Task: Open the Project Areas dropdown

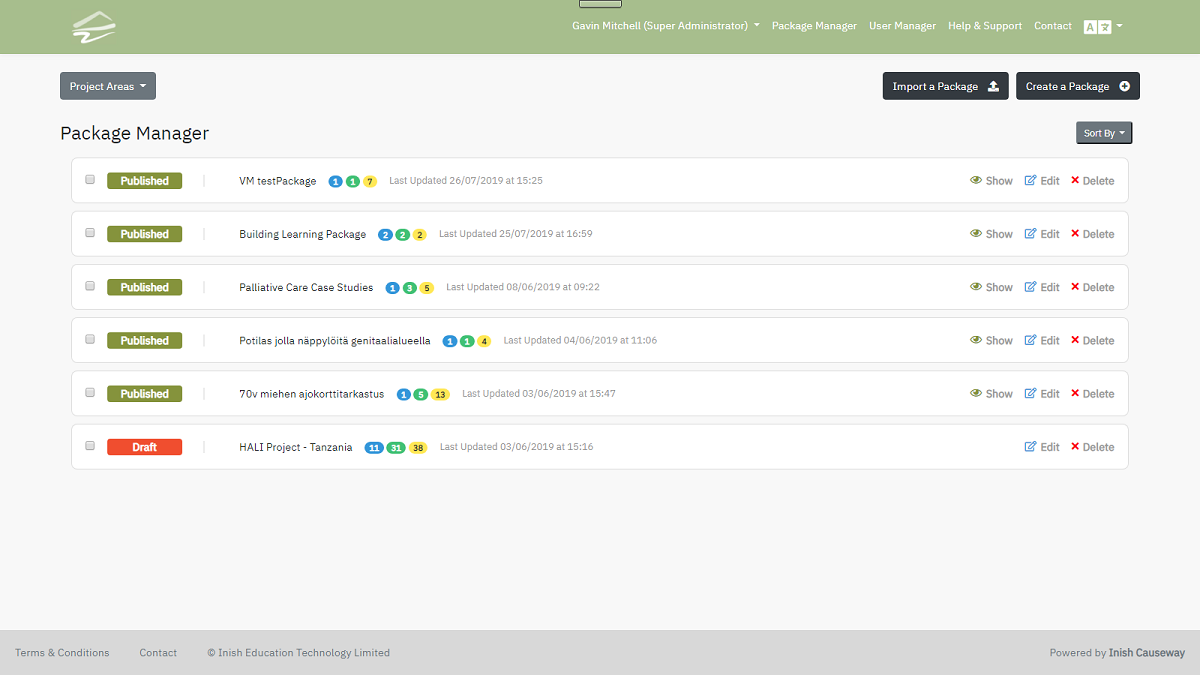Action: click(108, 86)
